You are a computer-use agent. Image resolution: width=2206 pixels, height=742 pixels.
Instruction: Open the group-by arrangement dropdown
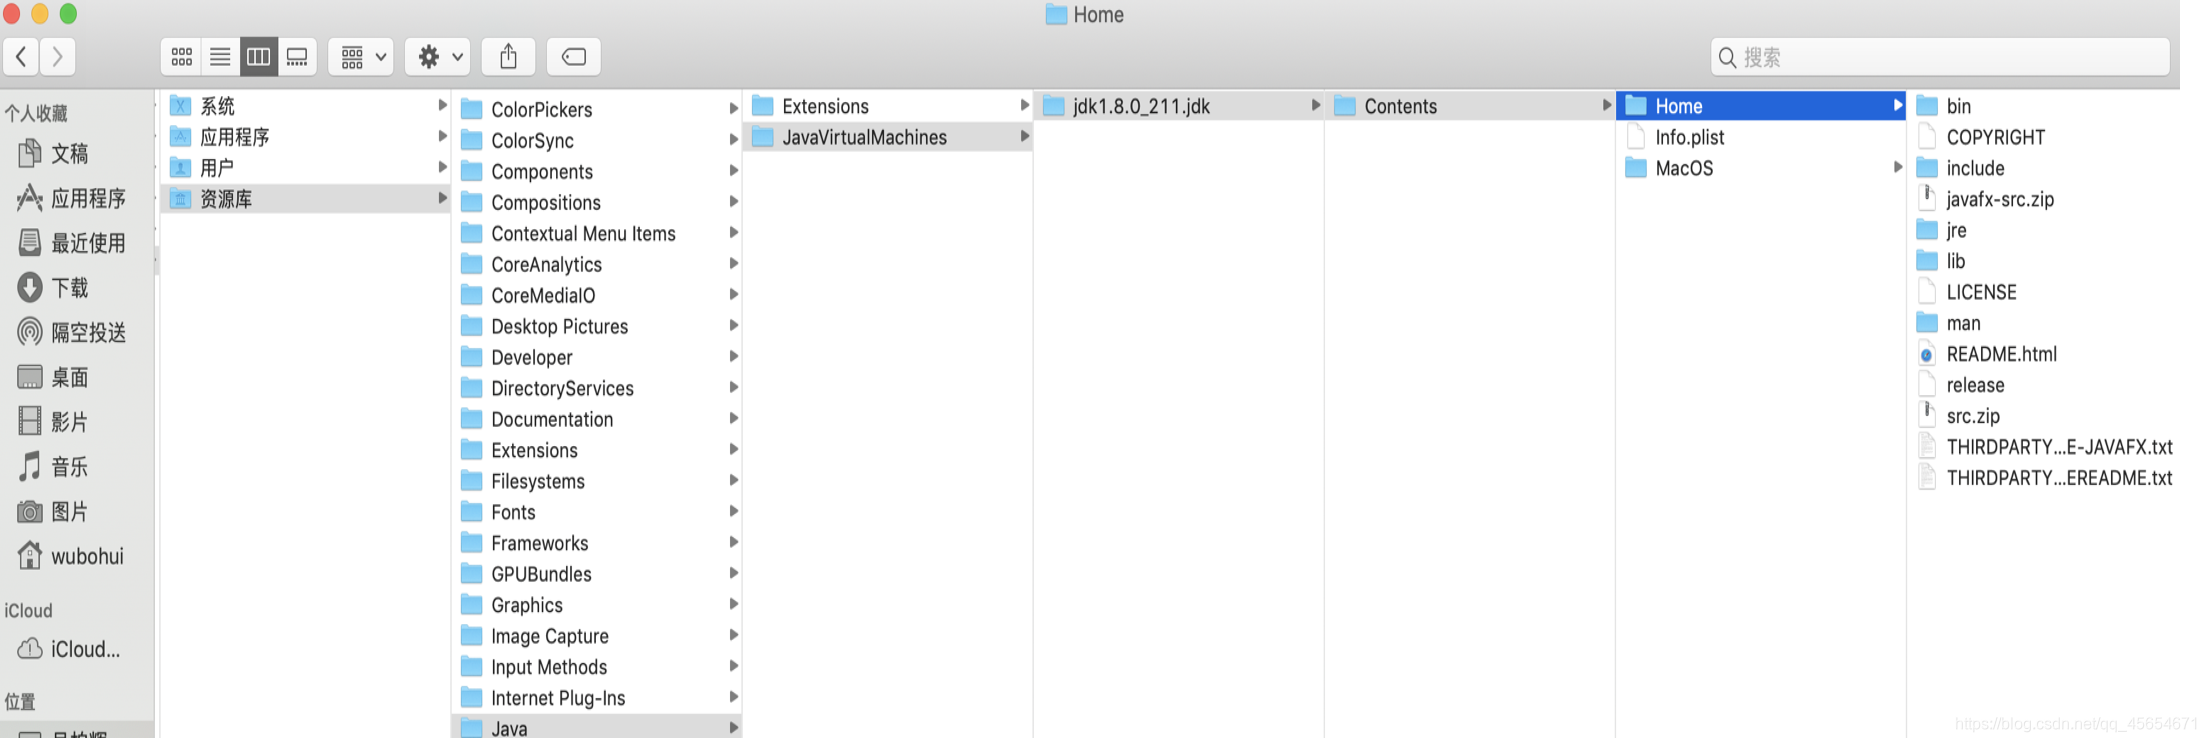click(x=361, y=57)
